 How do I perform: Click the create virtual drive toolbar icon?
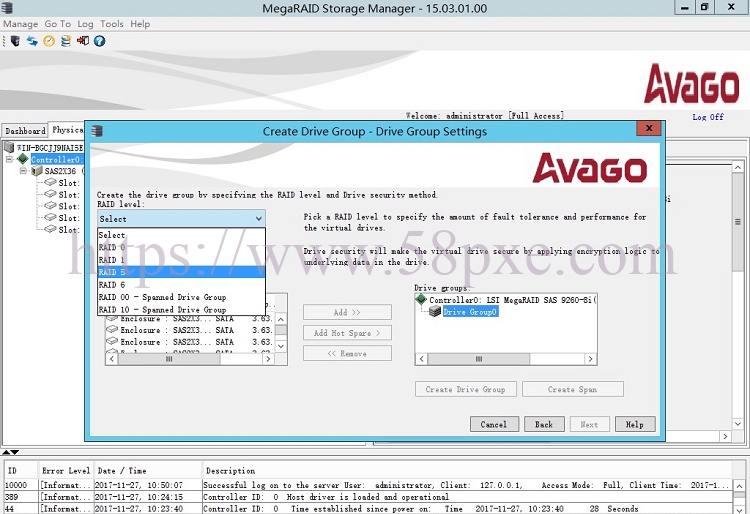(66, 41)
